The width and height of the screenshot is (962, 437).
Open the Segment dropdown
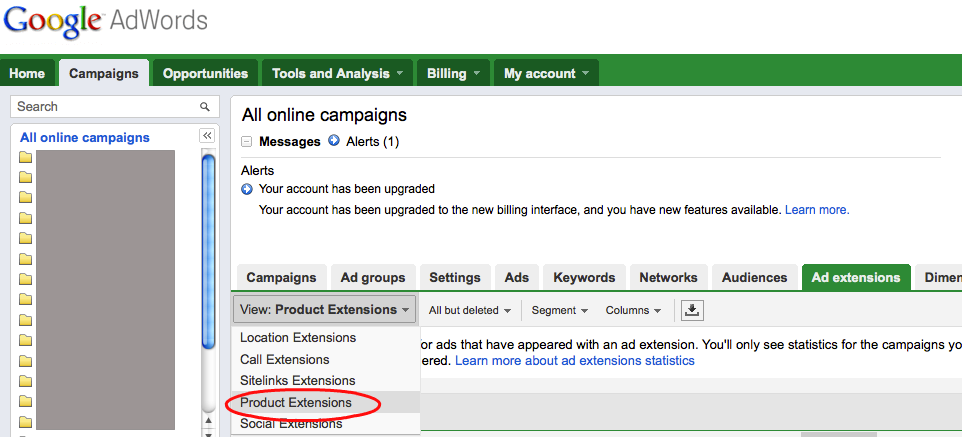click(x=560, y=311)
